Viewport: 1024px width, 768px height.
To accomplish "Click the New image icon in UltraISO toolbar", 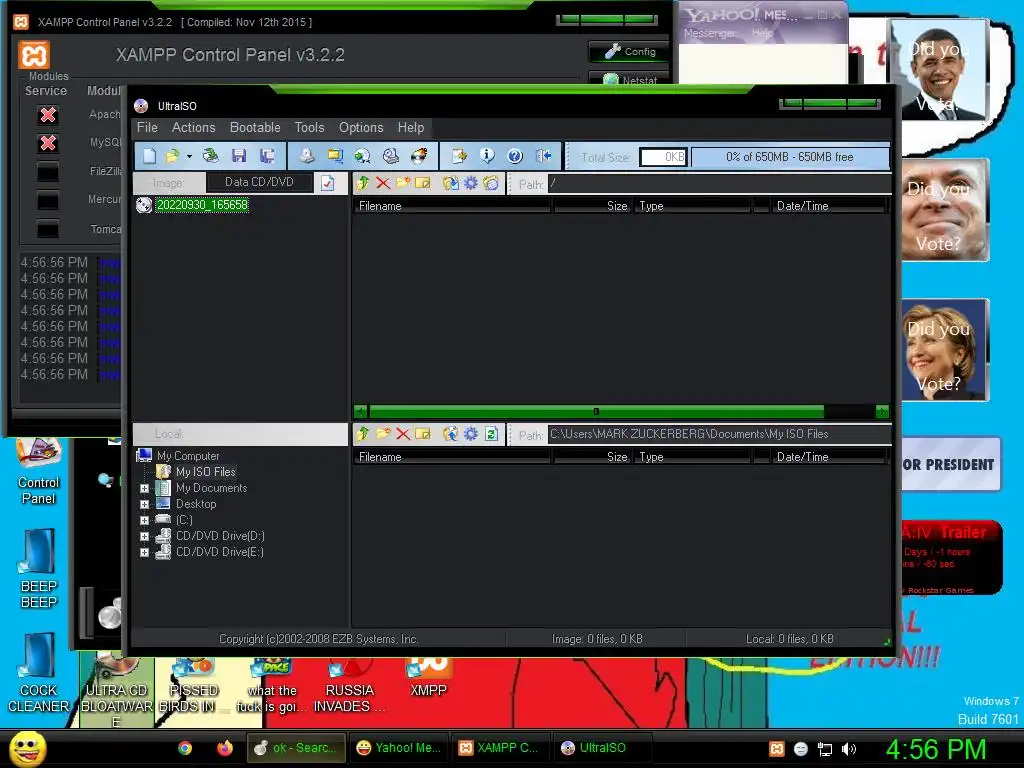I will tap(150, 156).
